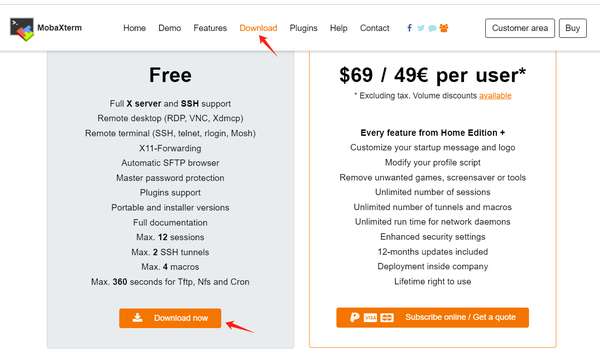The width and height of the screenshot is (600, 360).
Task: Open the Help menu item
Action: click(339, 28)
